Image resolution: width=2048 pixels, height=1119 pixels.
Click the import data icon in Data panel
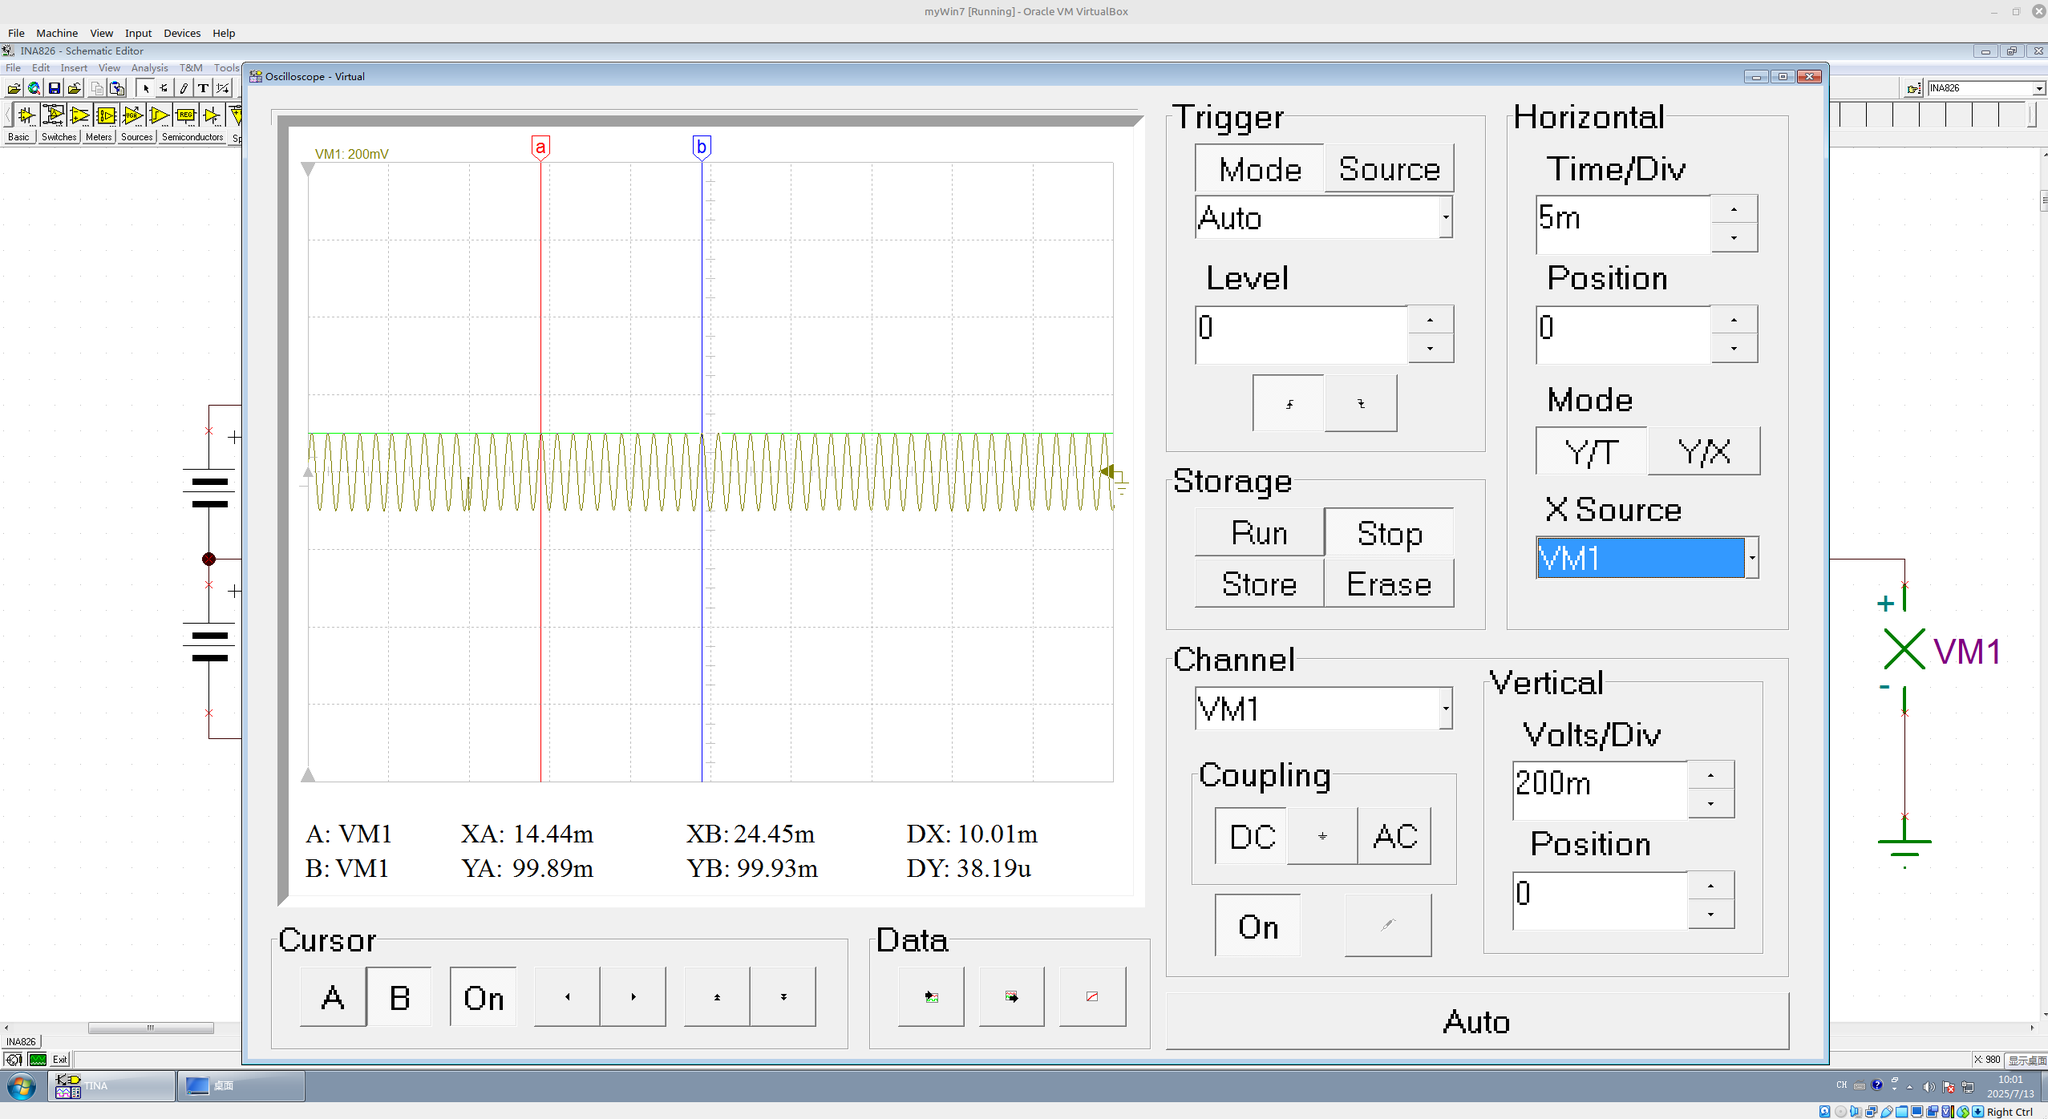click(x=931, y=997)
